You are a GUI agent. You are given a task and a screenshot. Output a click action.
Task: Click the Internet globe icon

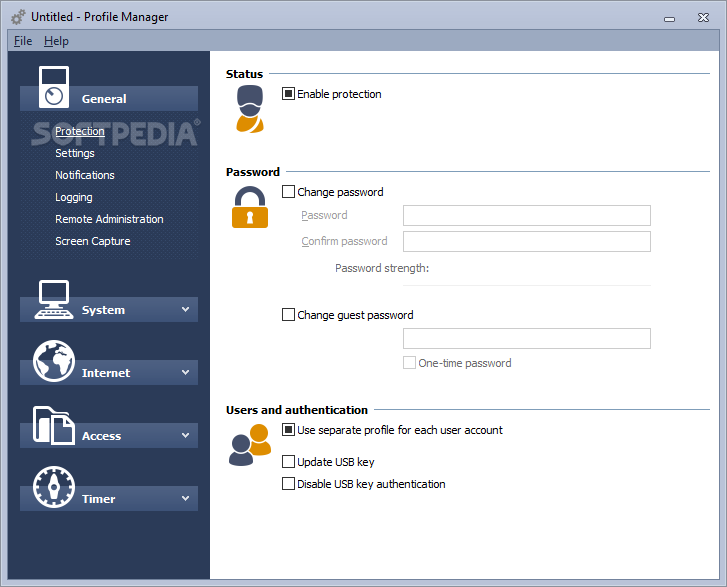[x=54, y=361]
